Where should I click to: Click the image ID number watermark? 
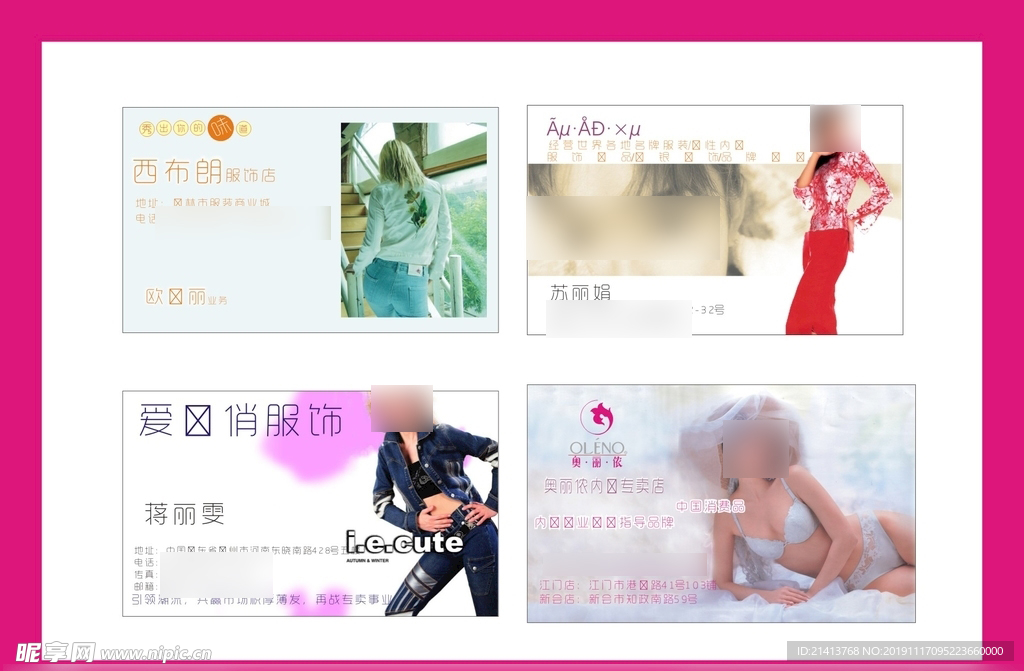[895, 651]
